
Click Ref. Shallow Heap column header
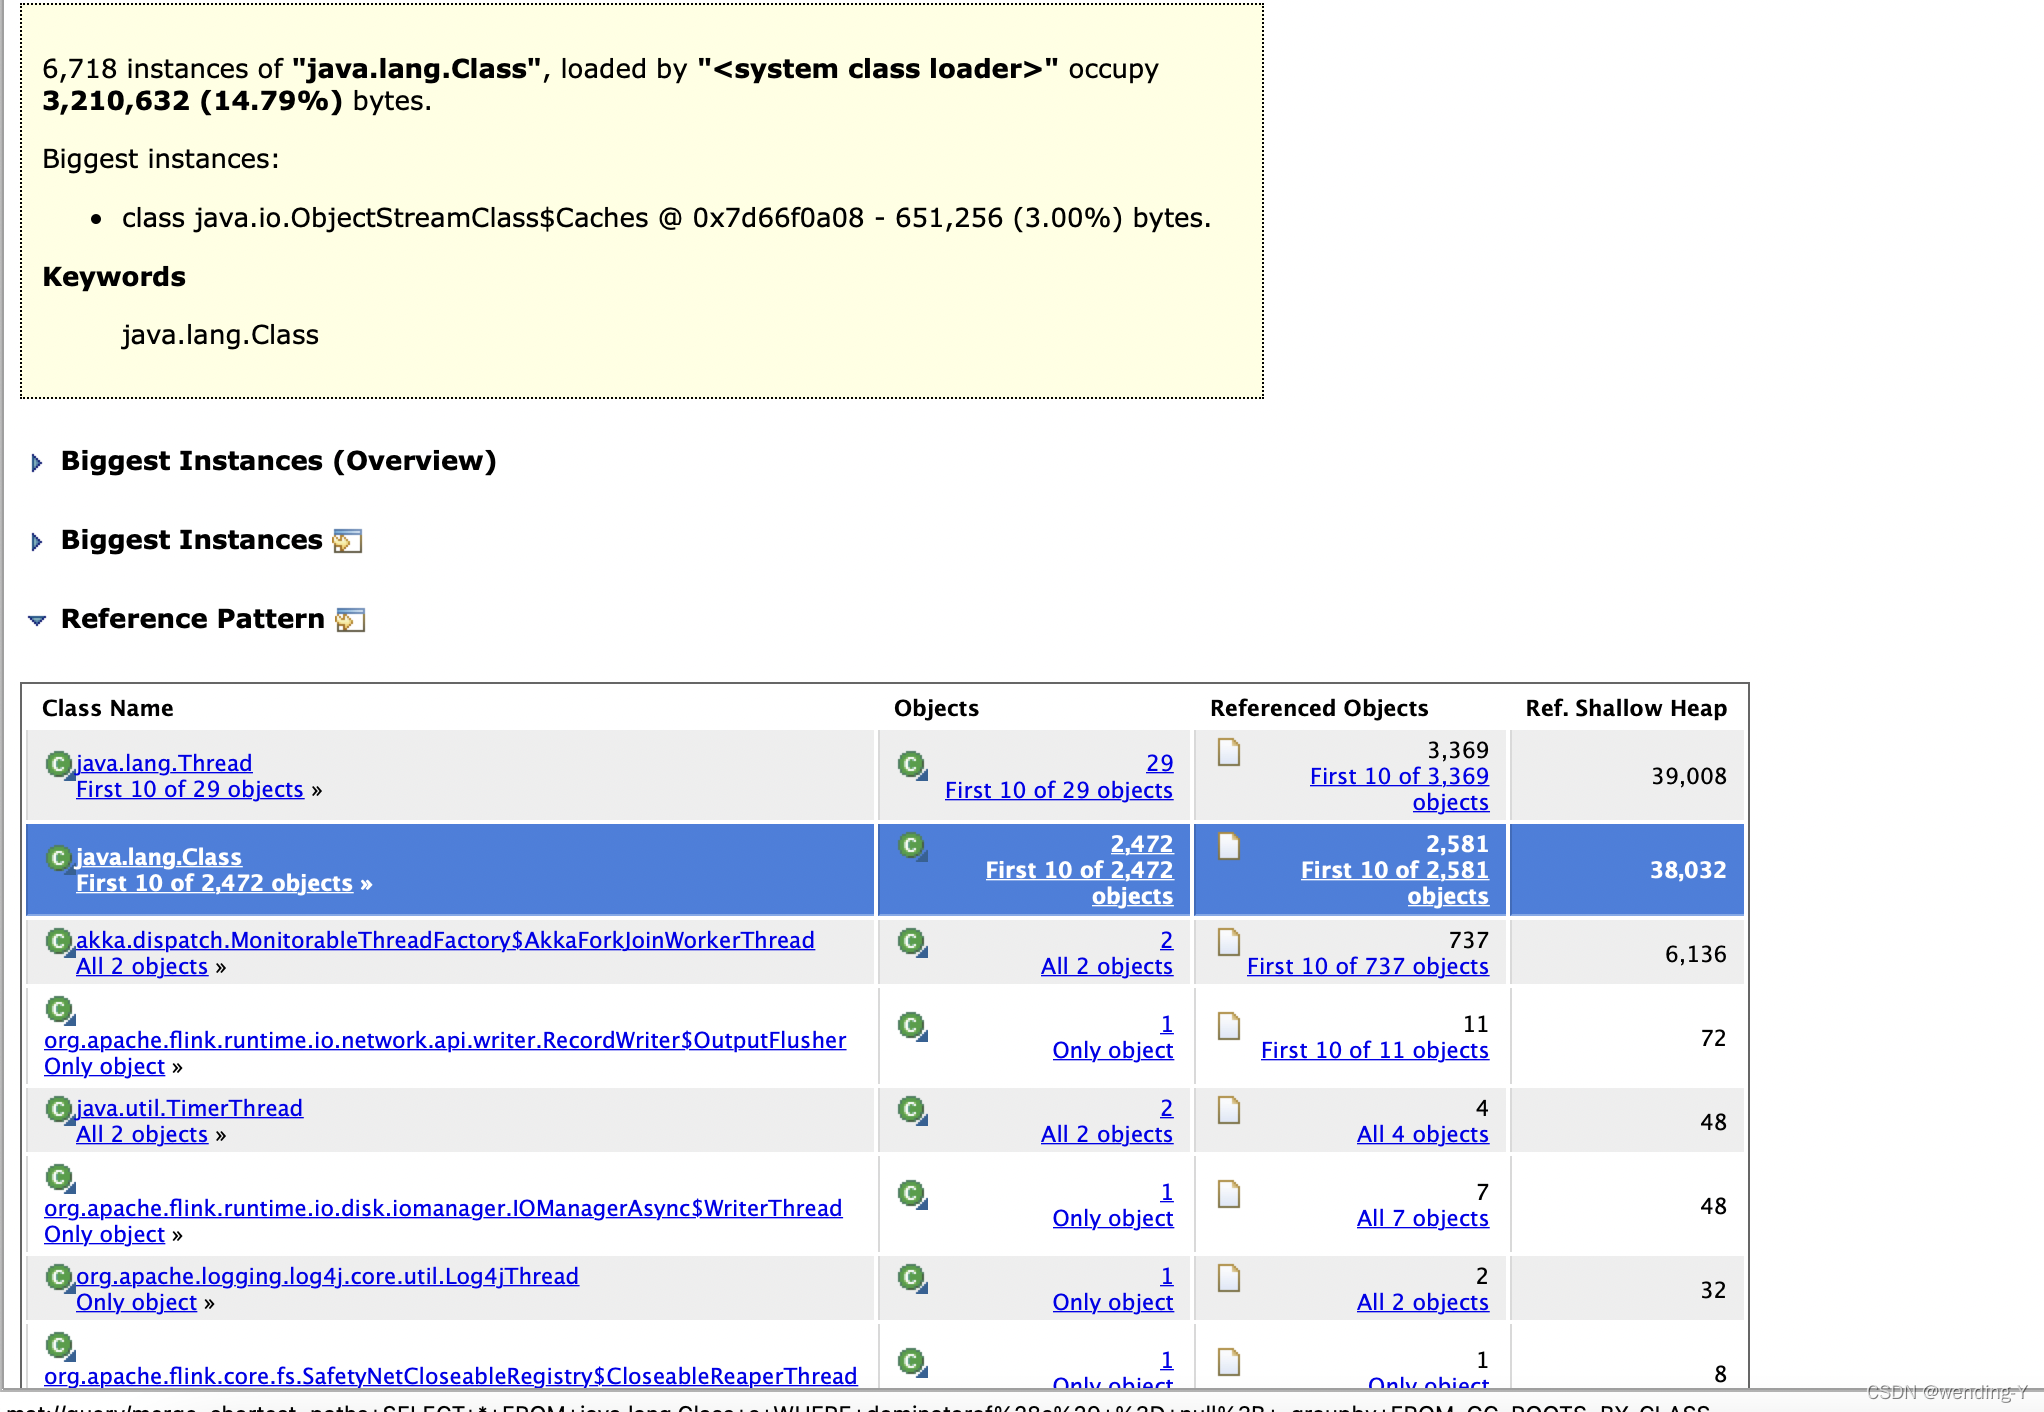click(1625, 708)
